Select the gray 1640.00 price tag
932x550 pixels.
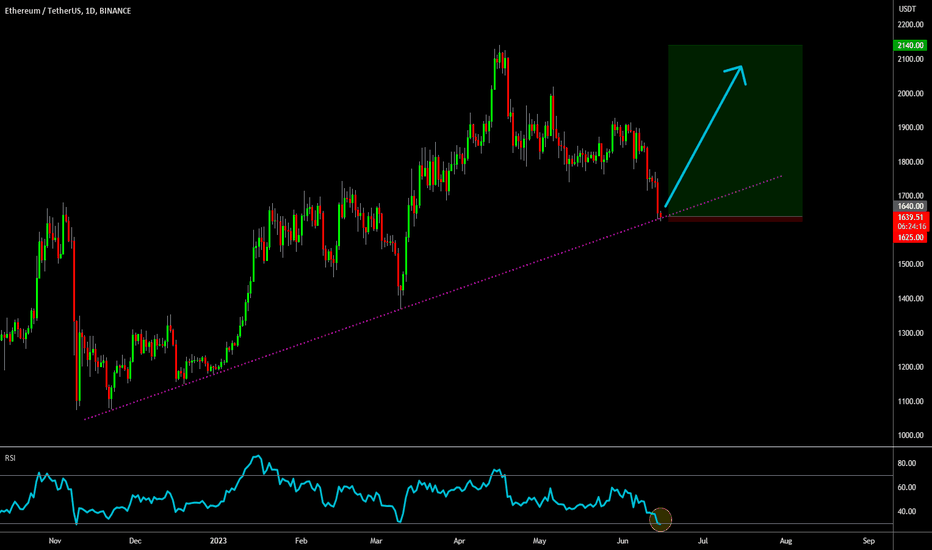[911, 206]
